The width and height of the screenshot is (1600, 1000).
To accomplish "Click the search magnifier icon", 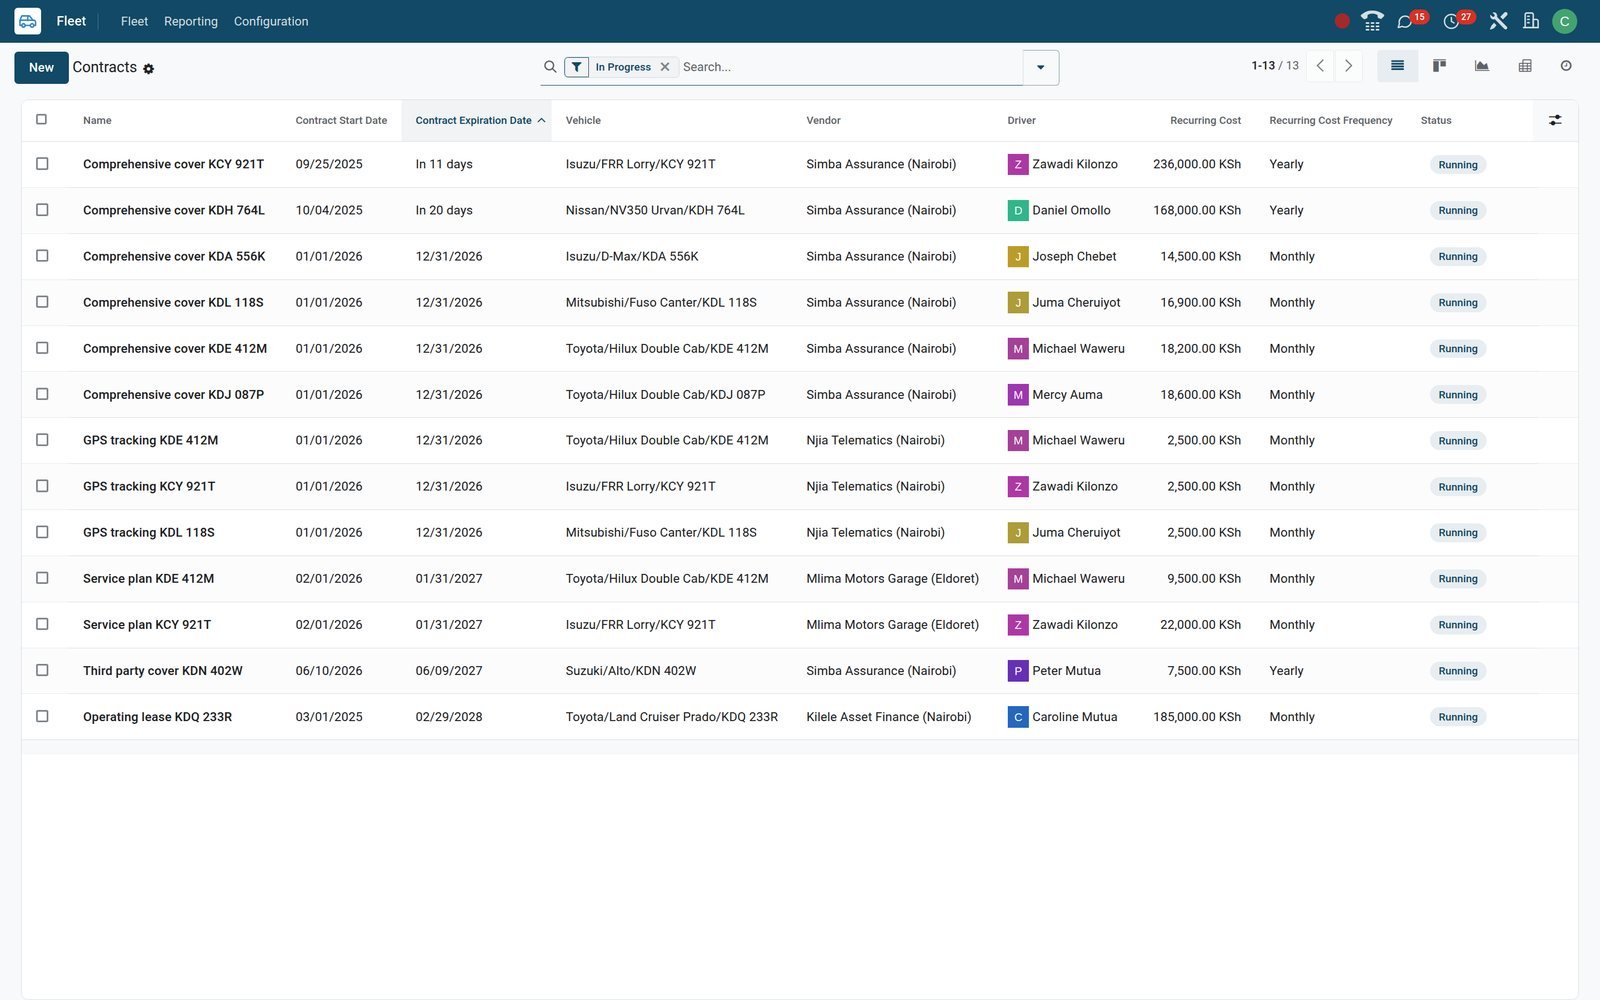I will pos(550,67).
